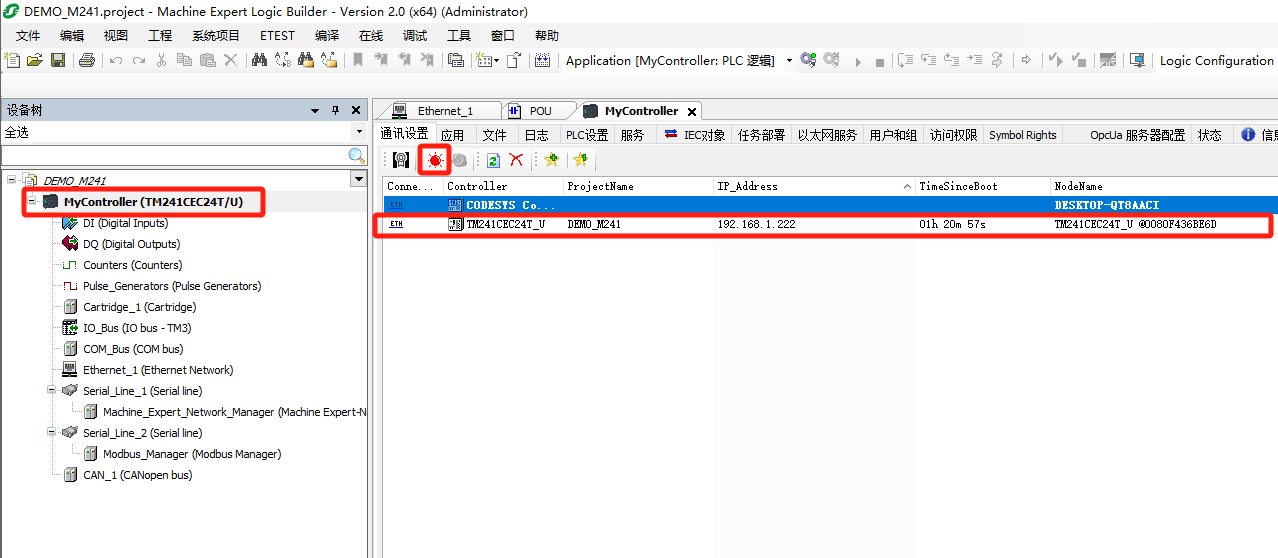Click the print icon in toolbar
Screen dimensions: 1278x558
87,61
